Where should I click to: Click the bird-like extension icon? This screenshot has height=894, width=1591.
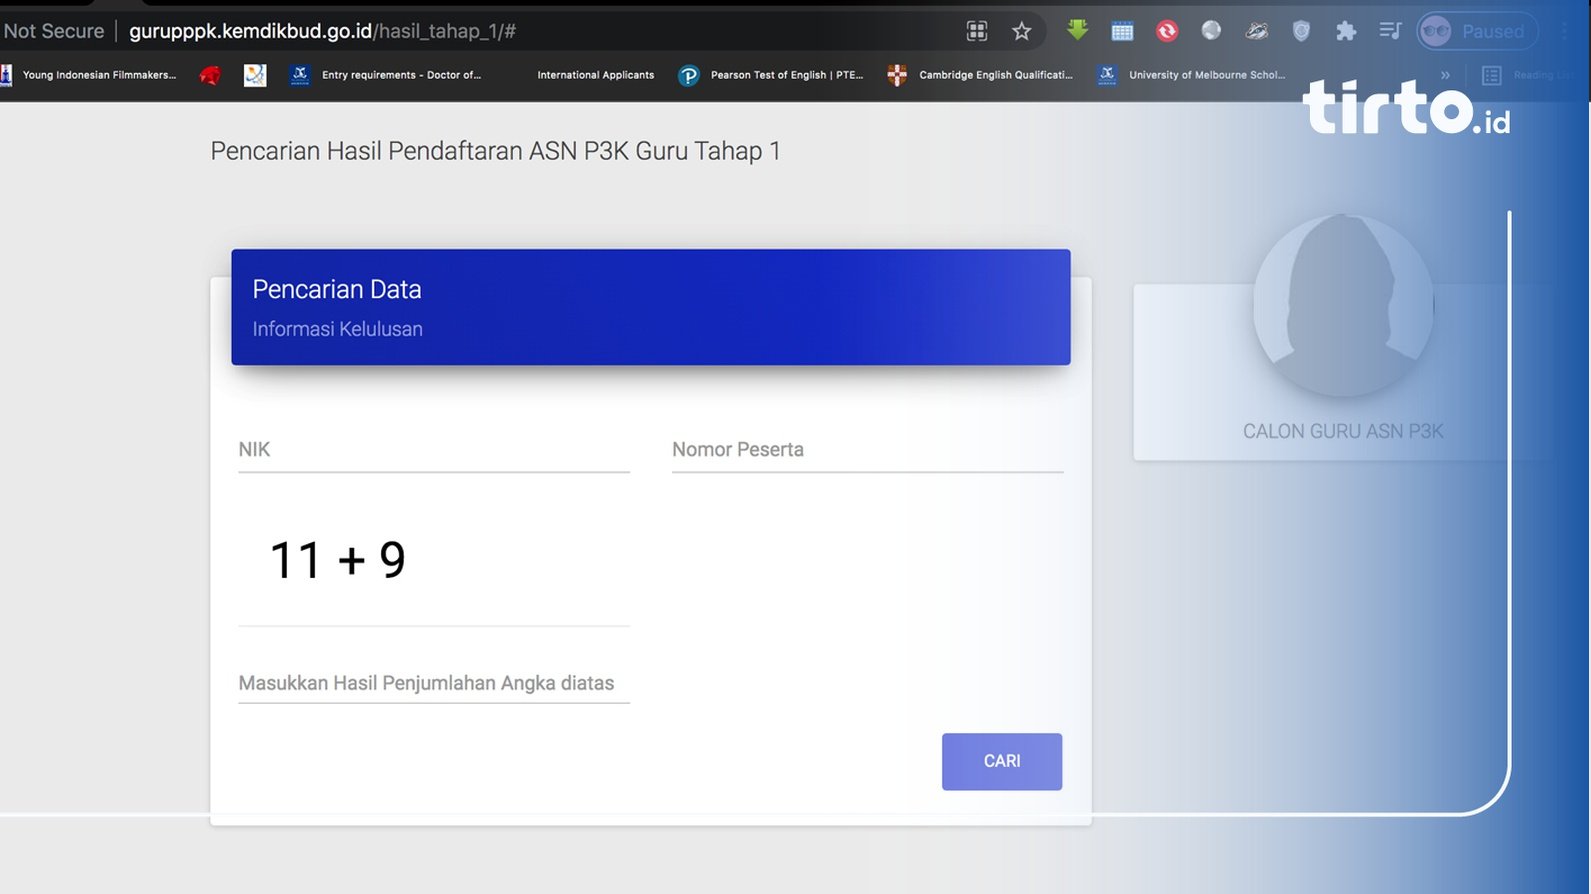coord(1256,31)
